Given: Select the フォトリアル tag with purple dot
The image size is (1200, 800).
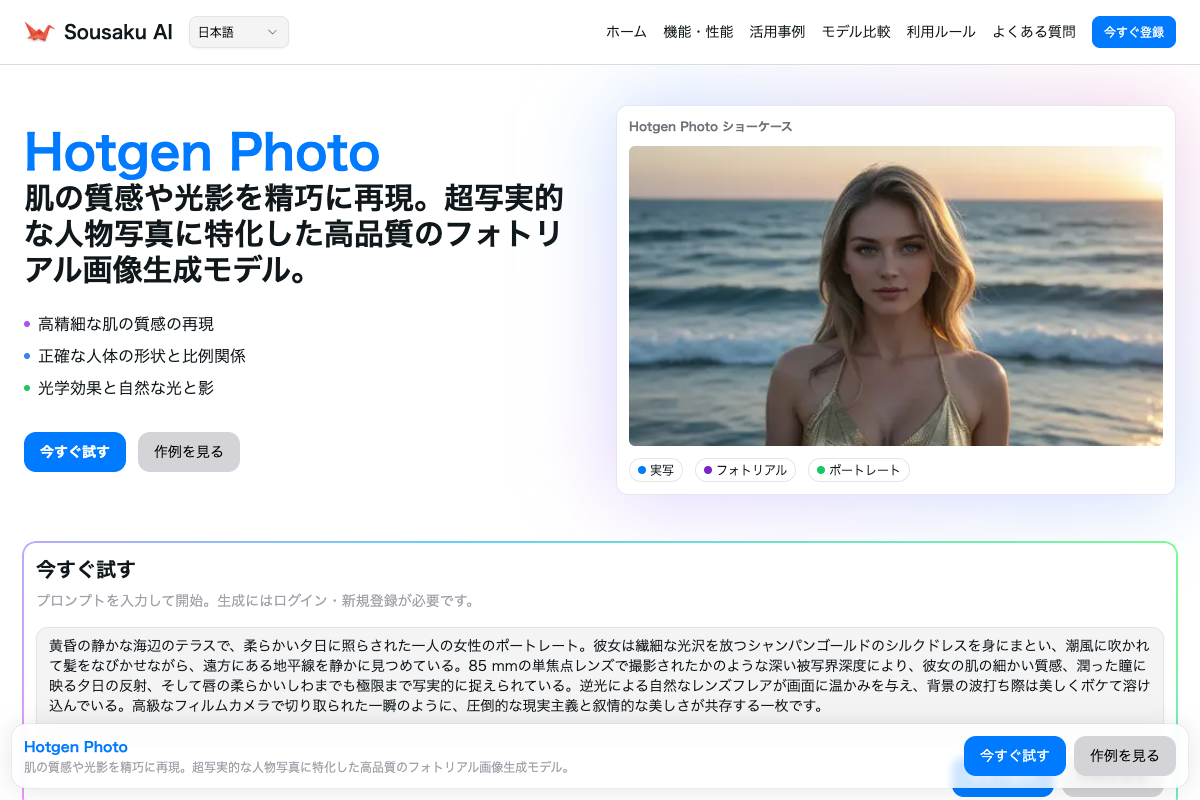Looking at the screenshot, I should [x=745, y=470].
